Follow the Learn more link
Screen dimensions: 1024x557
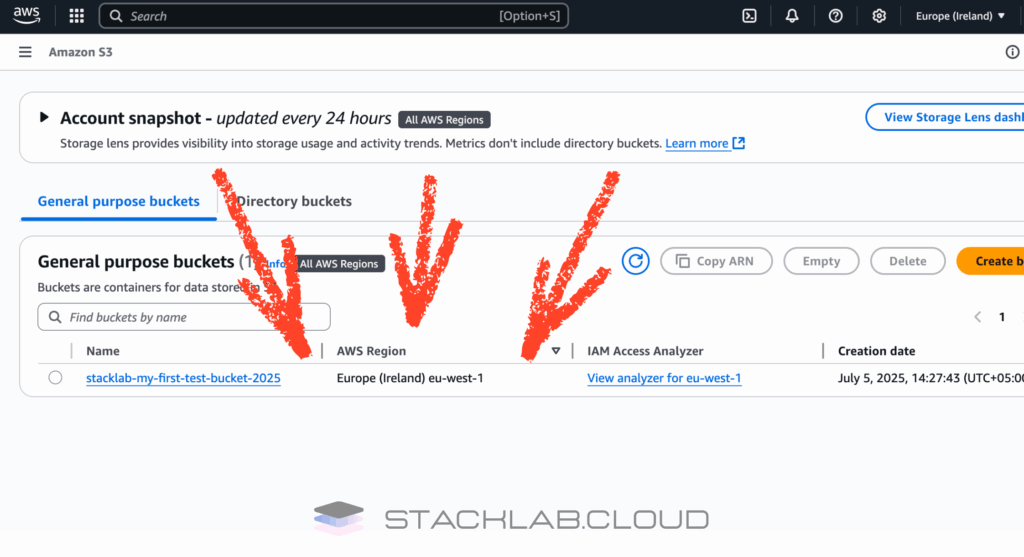696,143
